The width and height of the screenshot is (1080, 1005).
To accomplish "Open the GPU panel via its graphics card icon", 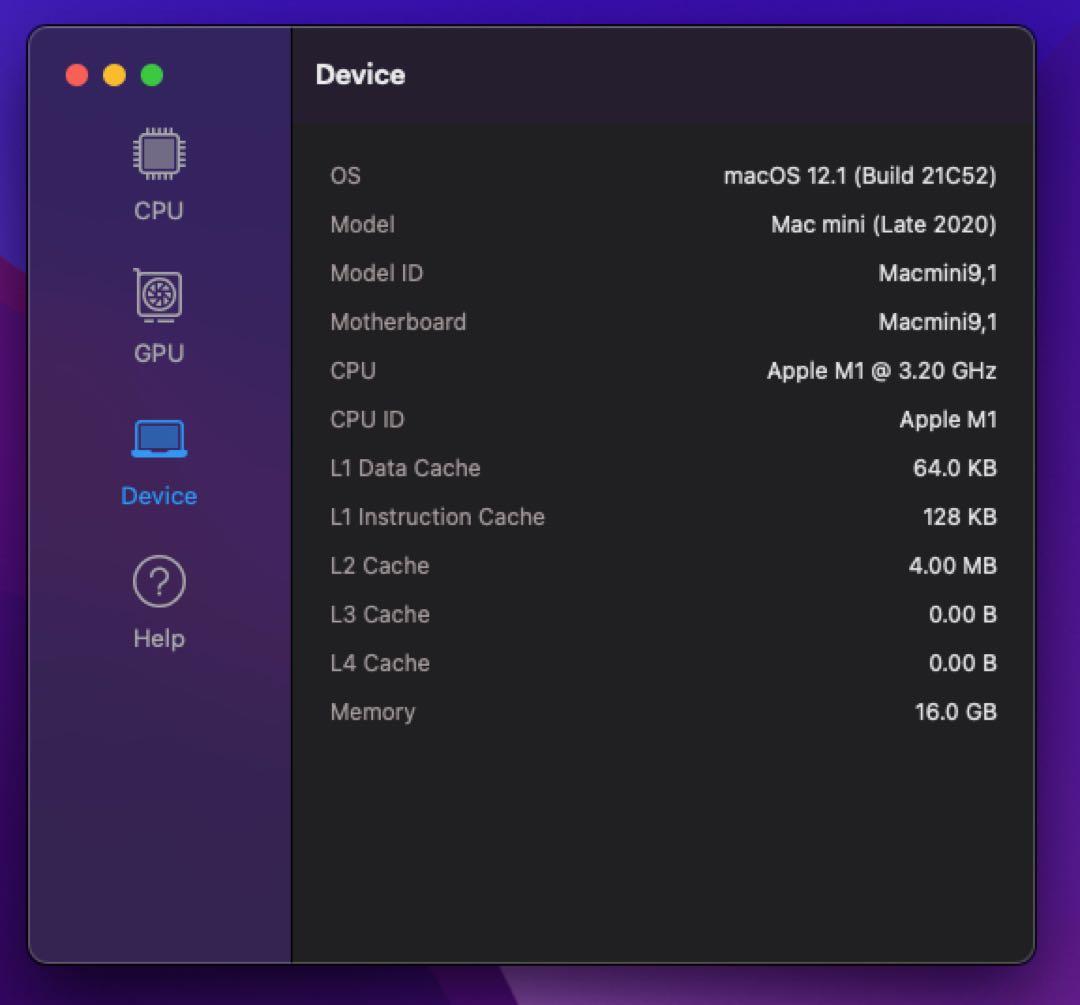I will [x=158, y=295].
